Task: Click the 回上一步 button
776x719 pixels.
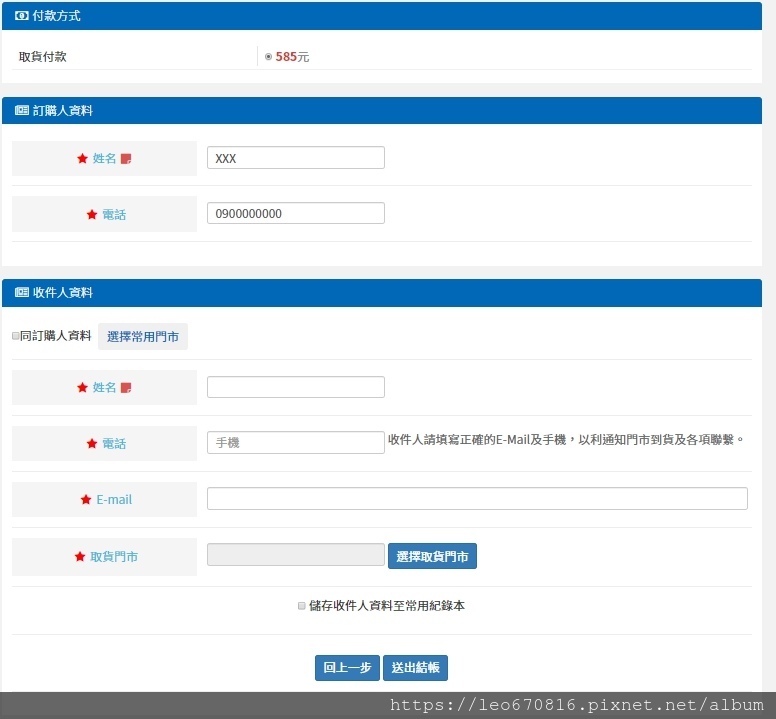Action: pos(347,668)
